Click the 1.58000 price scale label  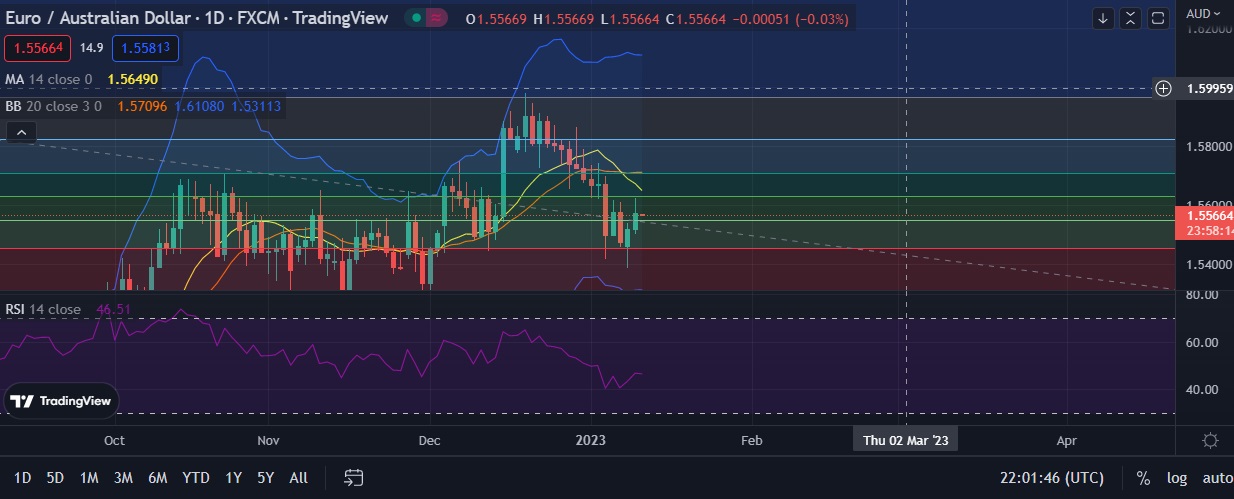click(1208, 147)
